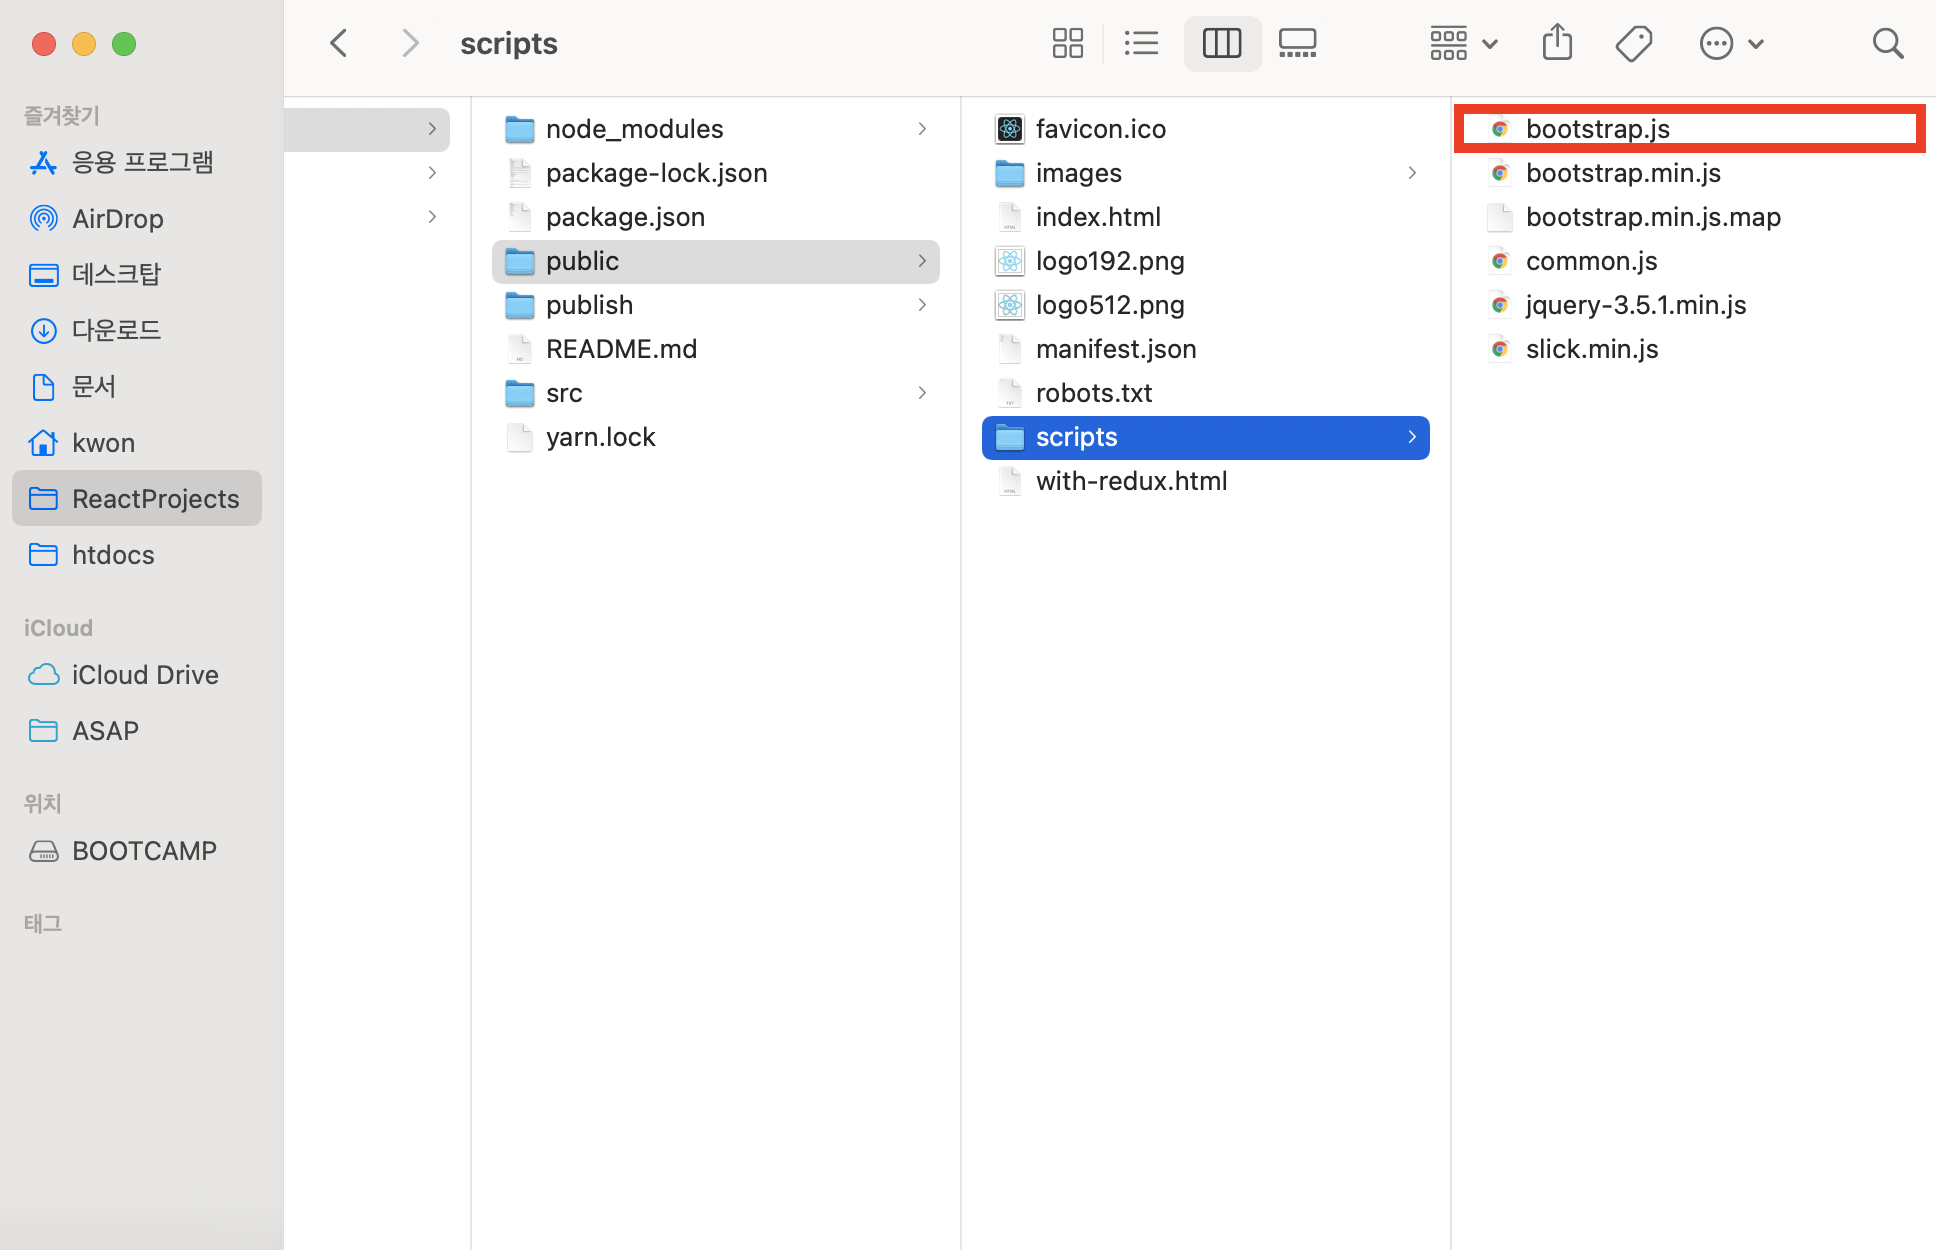Click the forward navigation arrow
The width and height of the screenshot is (1936, 1250).
(409, 43)
